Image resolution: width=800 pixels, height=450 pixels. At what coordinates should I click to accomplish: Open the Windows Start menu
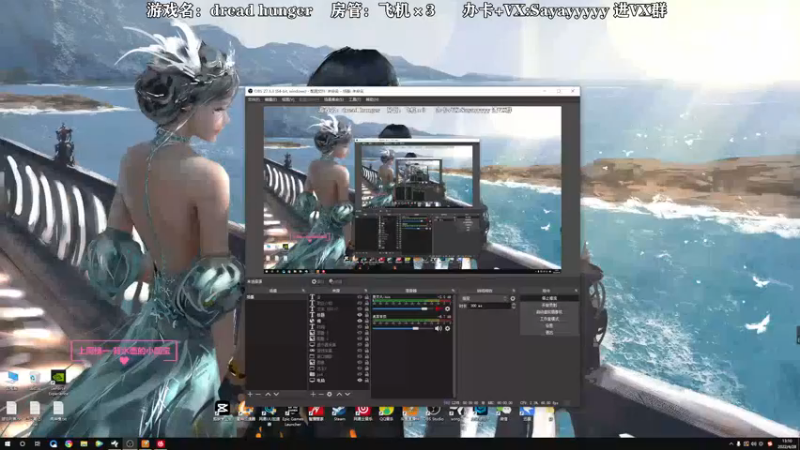coord(7,444)
